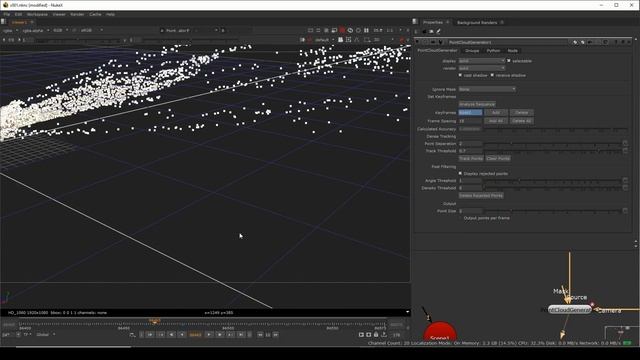Click the Track Points button
Image resolution: width=640 pixels, height=360 pixels.
point(471,158)
